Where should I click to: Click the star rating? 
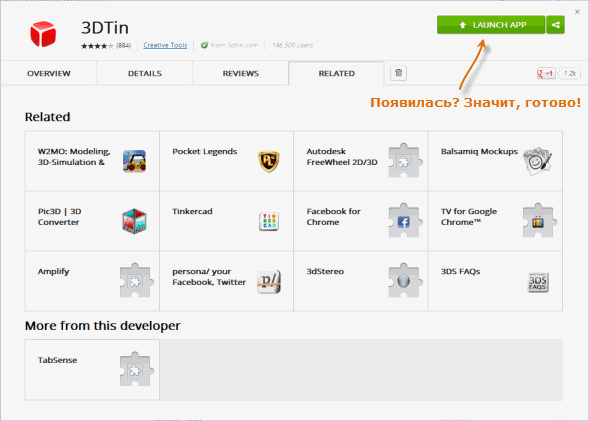pyautogui.click(x=97, y=46)
